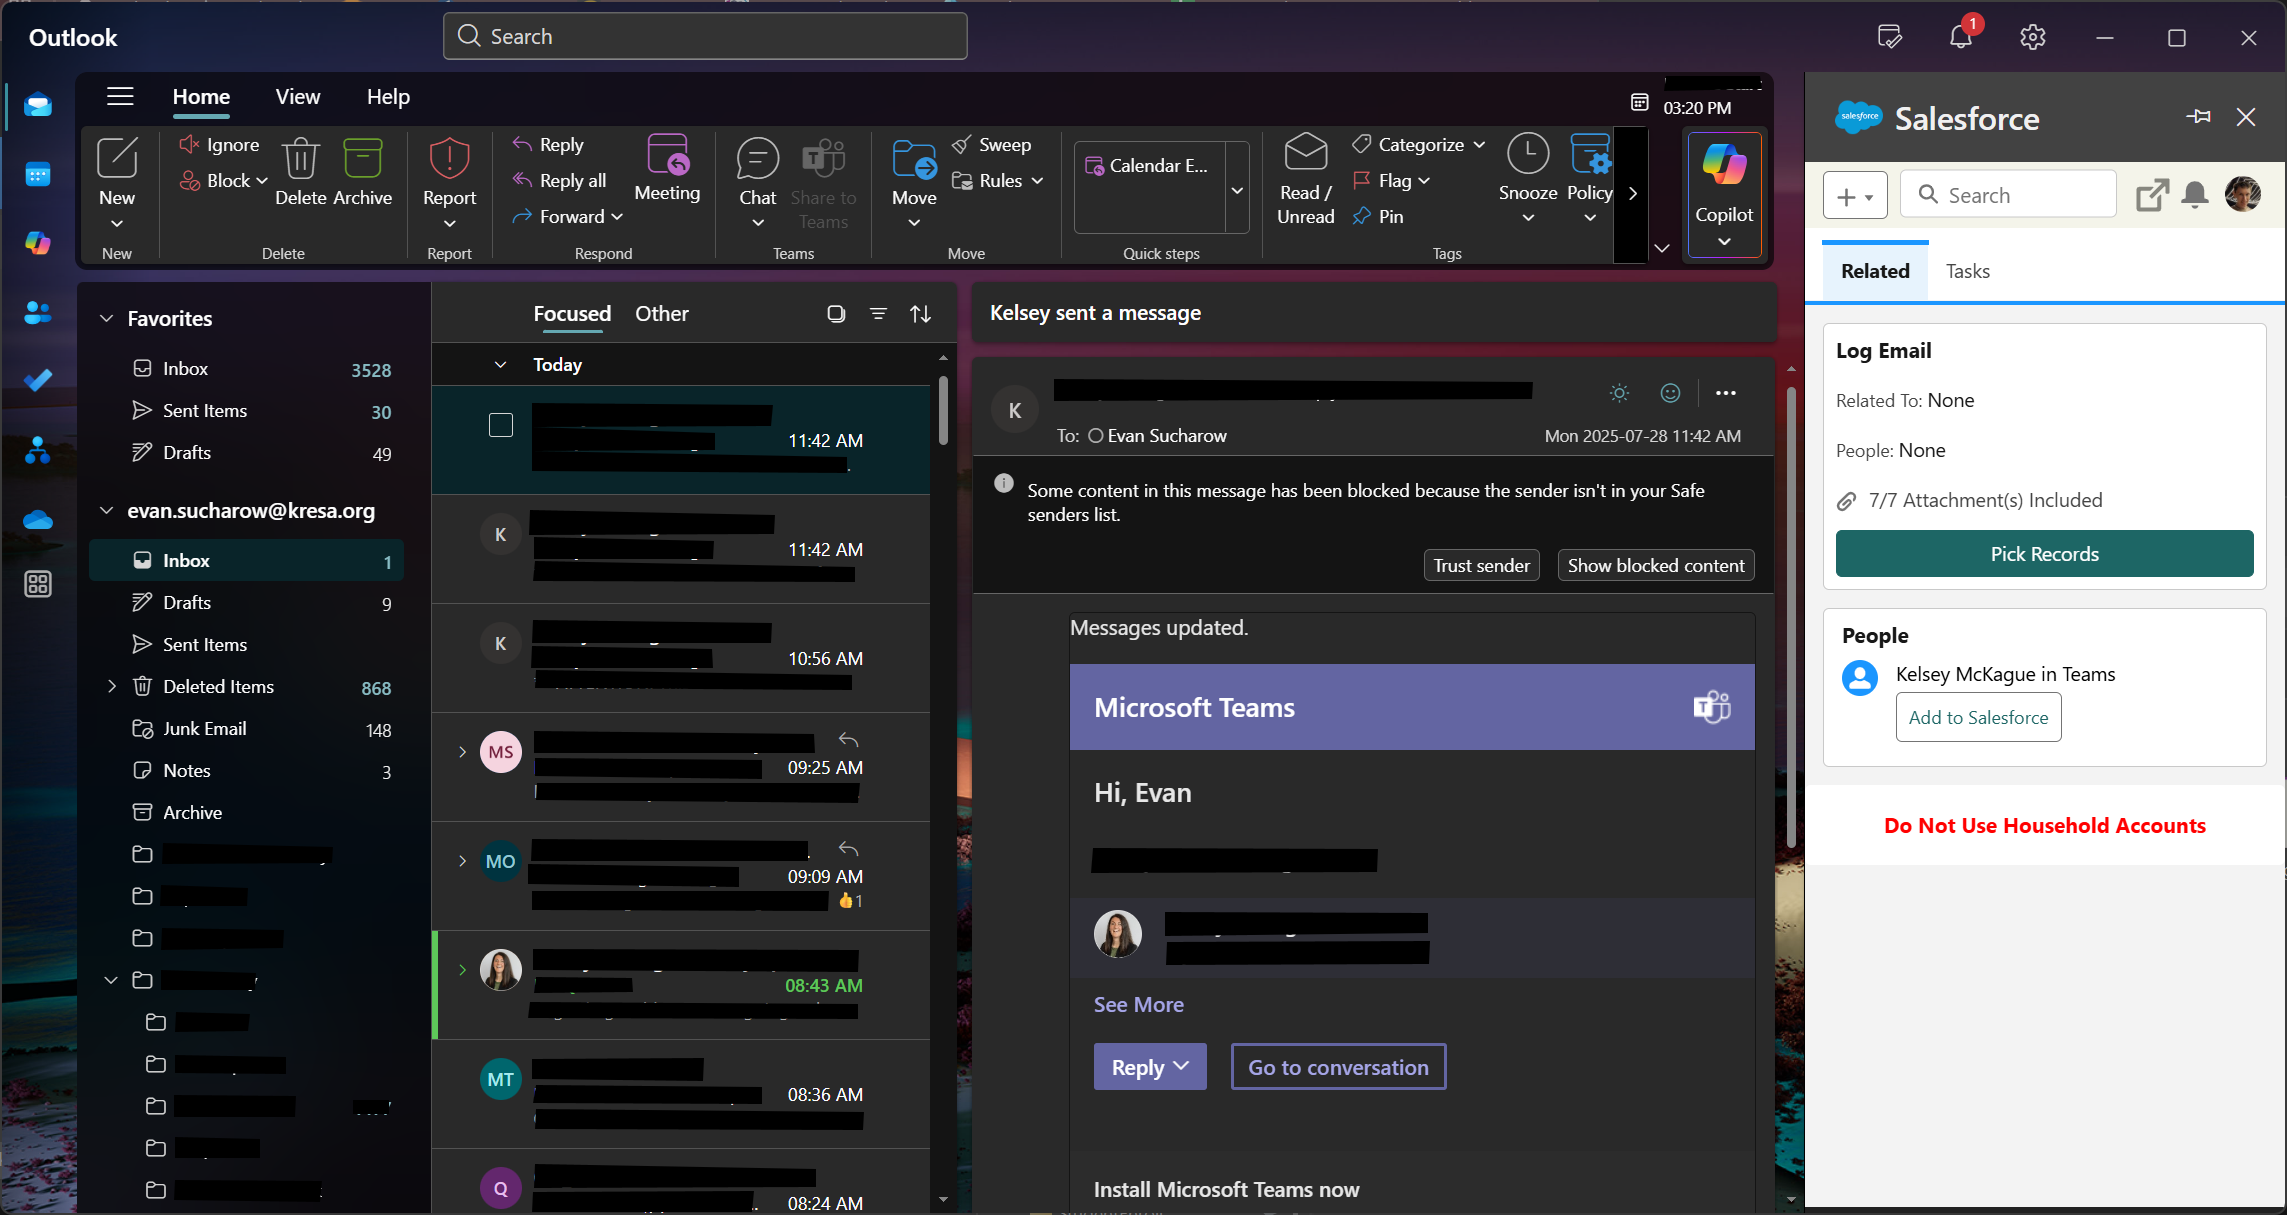This screenshot has height=1215, width=2287.
Task: Toggle Read / Unread on message
Action: 1306,180
